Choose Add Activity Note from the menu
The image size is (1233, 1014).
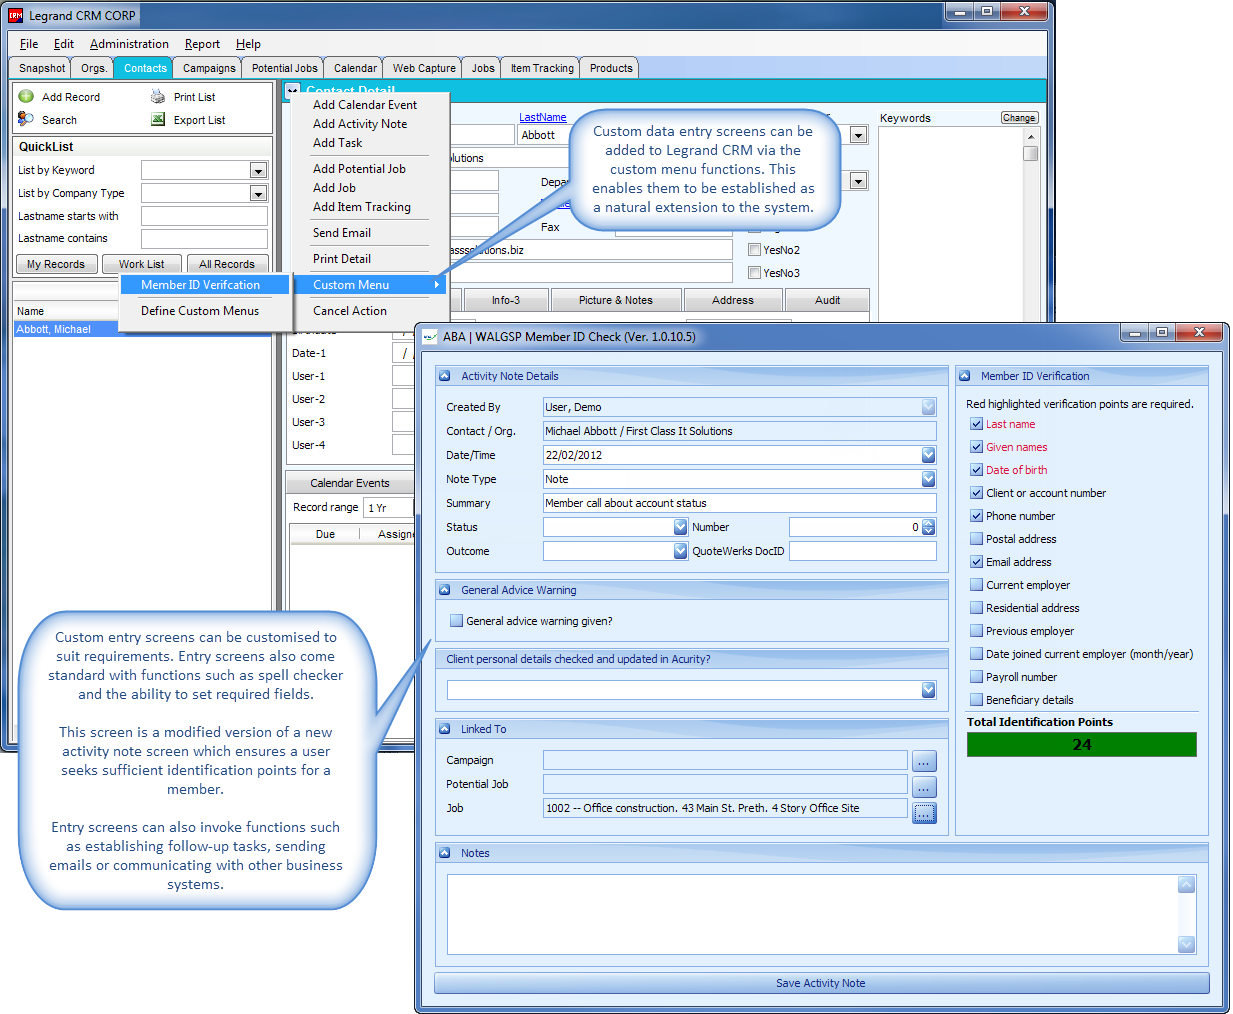[360, 124]
